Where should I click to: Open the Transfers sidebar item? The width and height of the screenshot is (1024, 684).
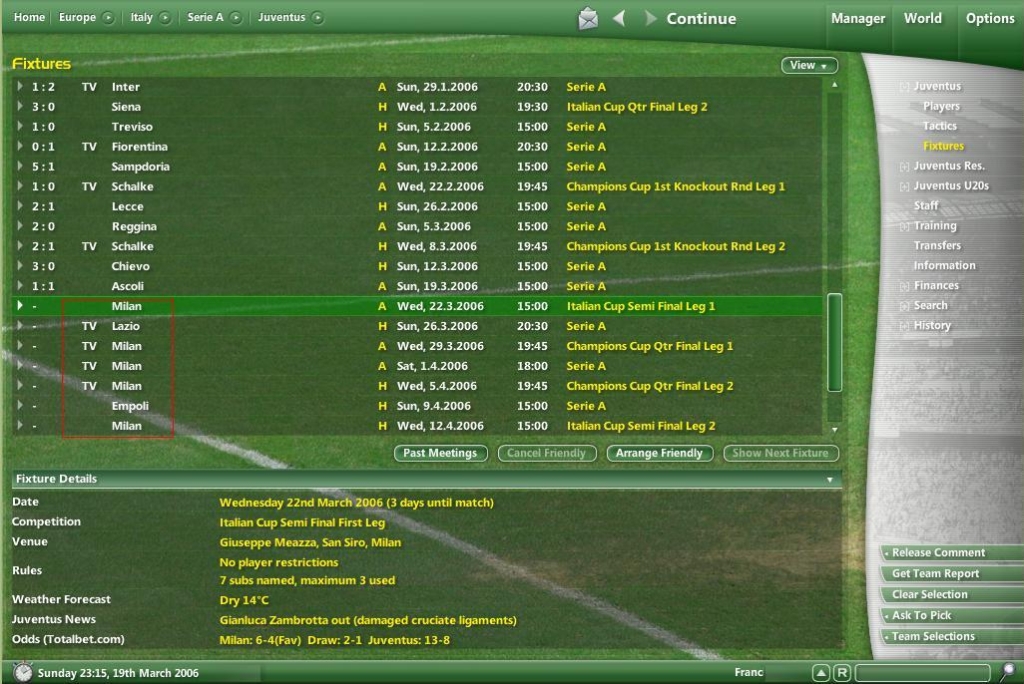937,245
